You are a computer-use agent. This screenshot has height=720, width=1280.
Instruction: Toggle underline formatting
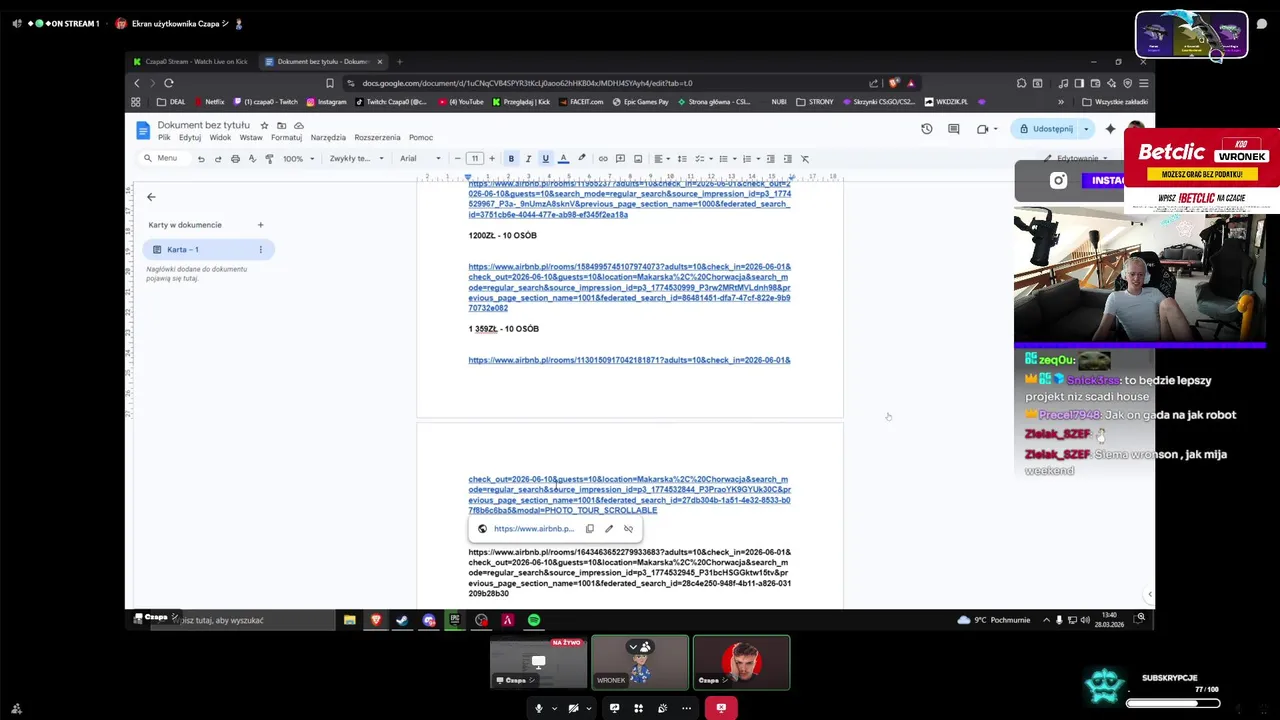coord(545,159)
